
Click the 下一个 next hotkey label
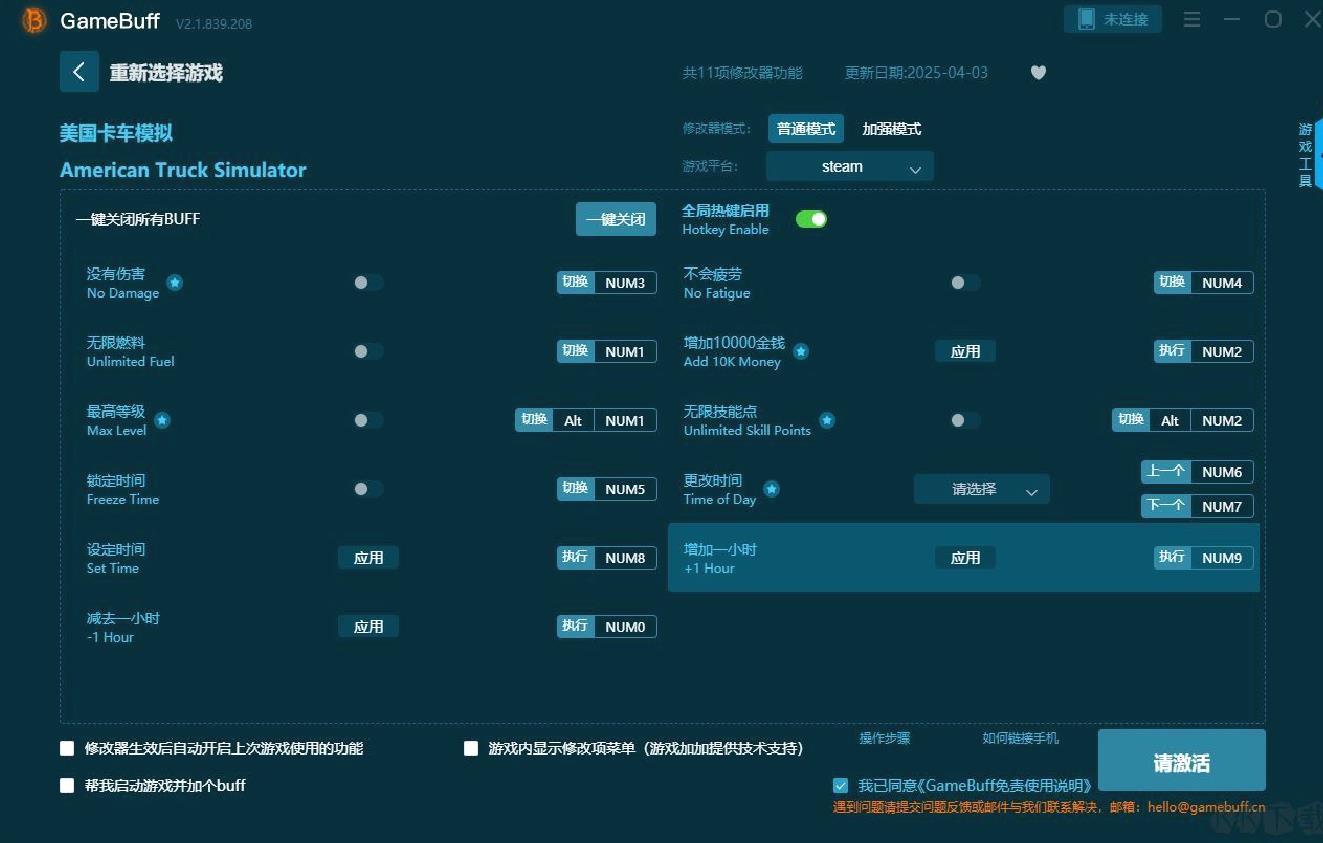(1166, 506)
